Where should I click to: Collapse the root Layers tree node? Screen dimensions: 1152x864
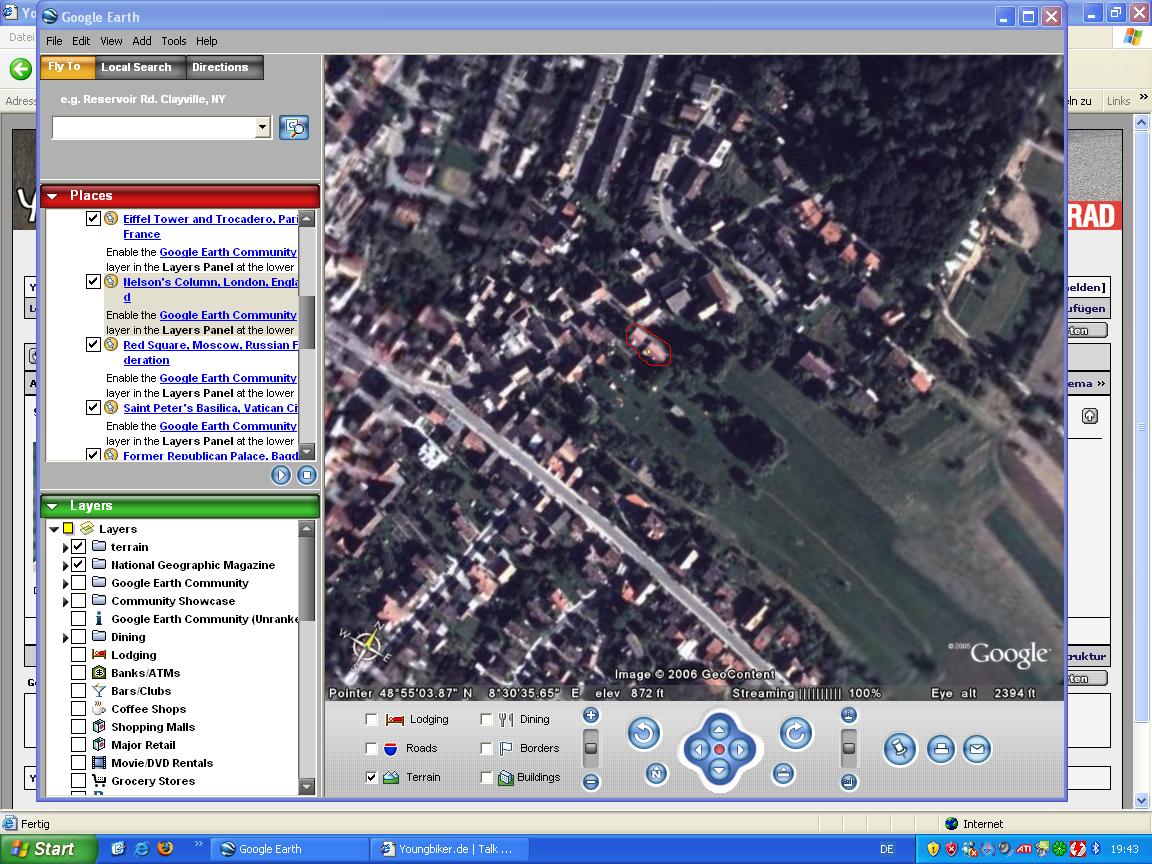[54, 529]
